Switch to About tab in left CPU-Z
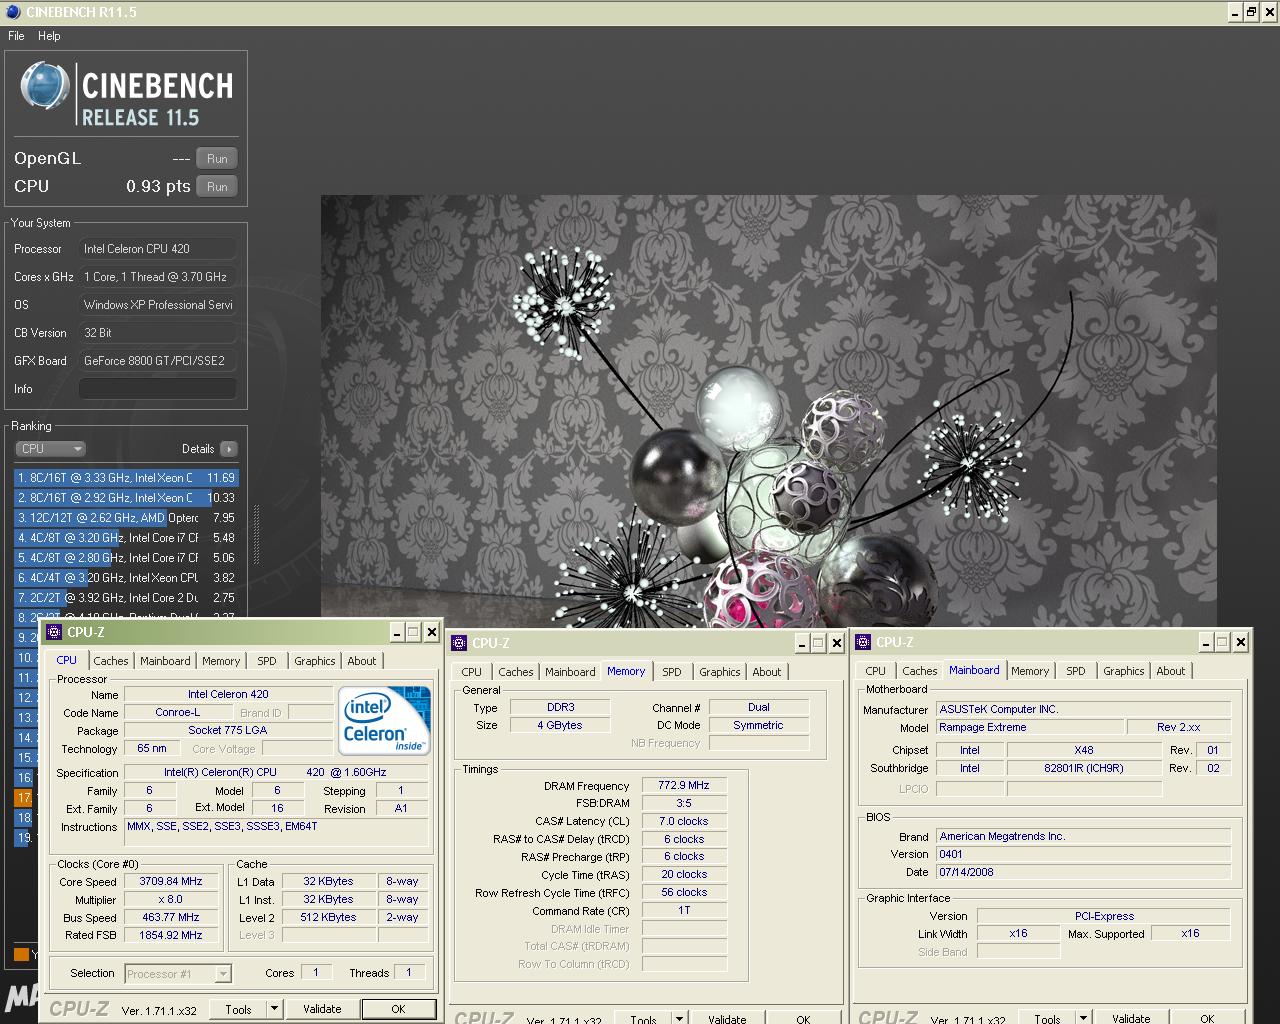 [362, 661]
